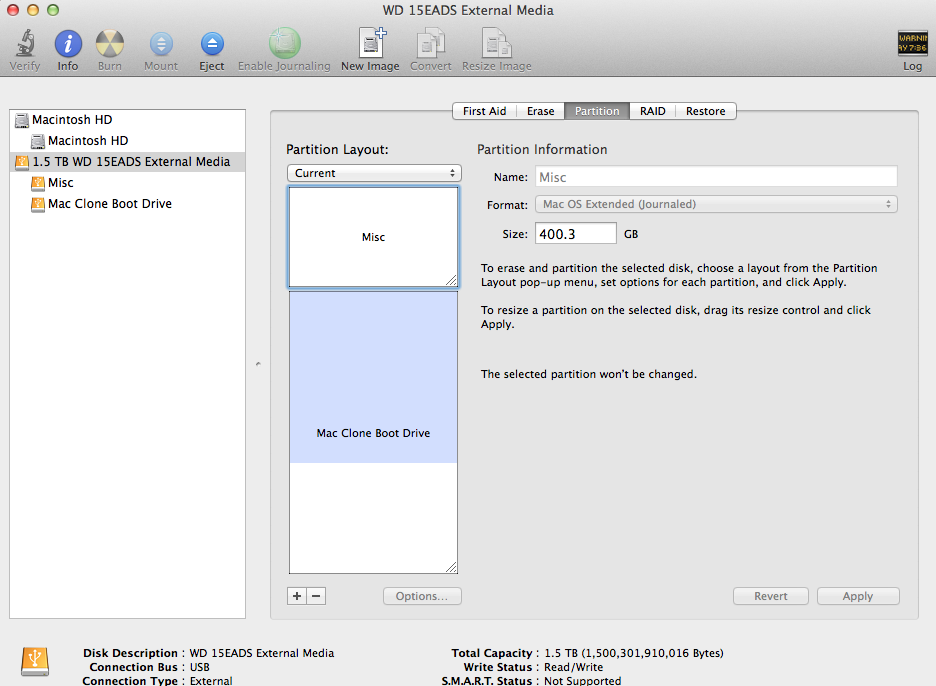This screenshot has height=686, width=936.
Task: Open the Log viewer icon
Action: tap(912, 44)
